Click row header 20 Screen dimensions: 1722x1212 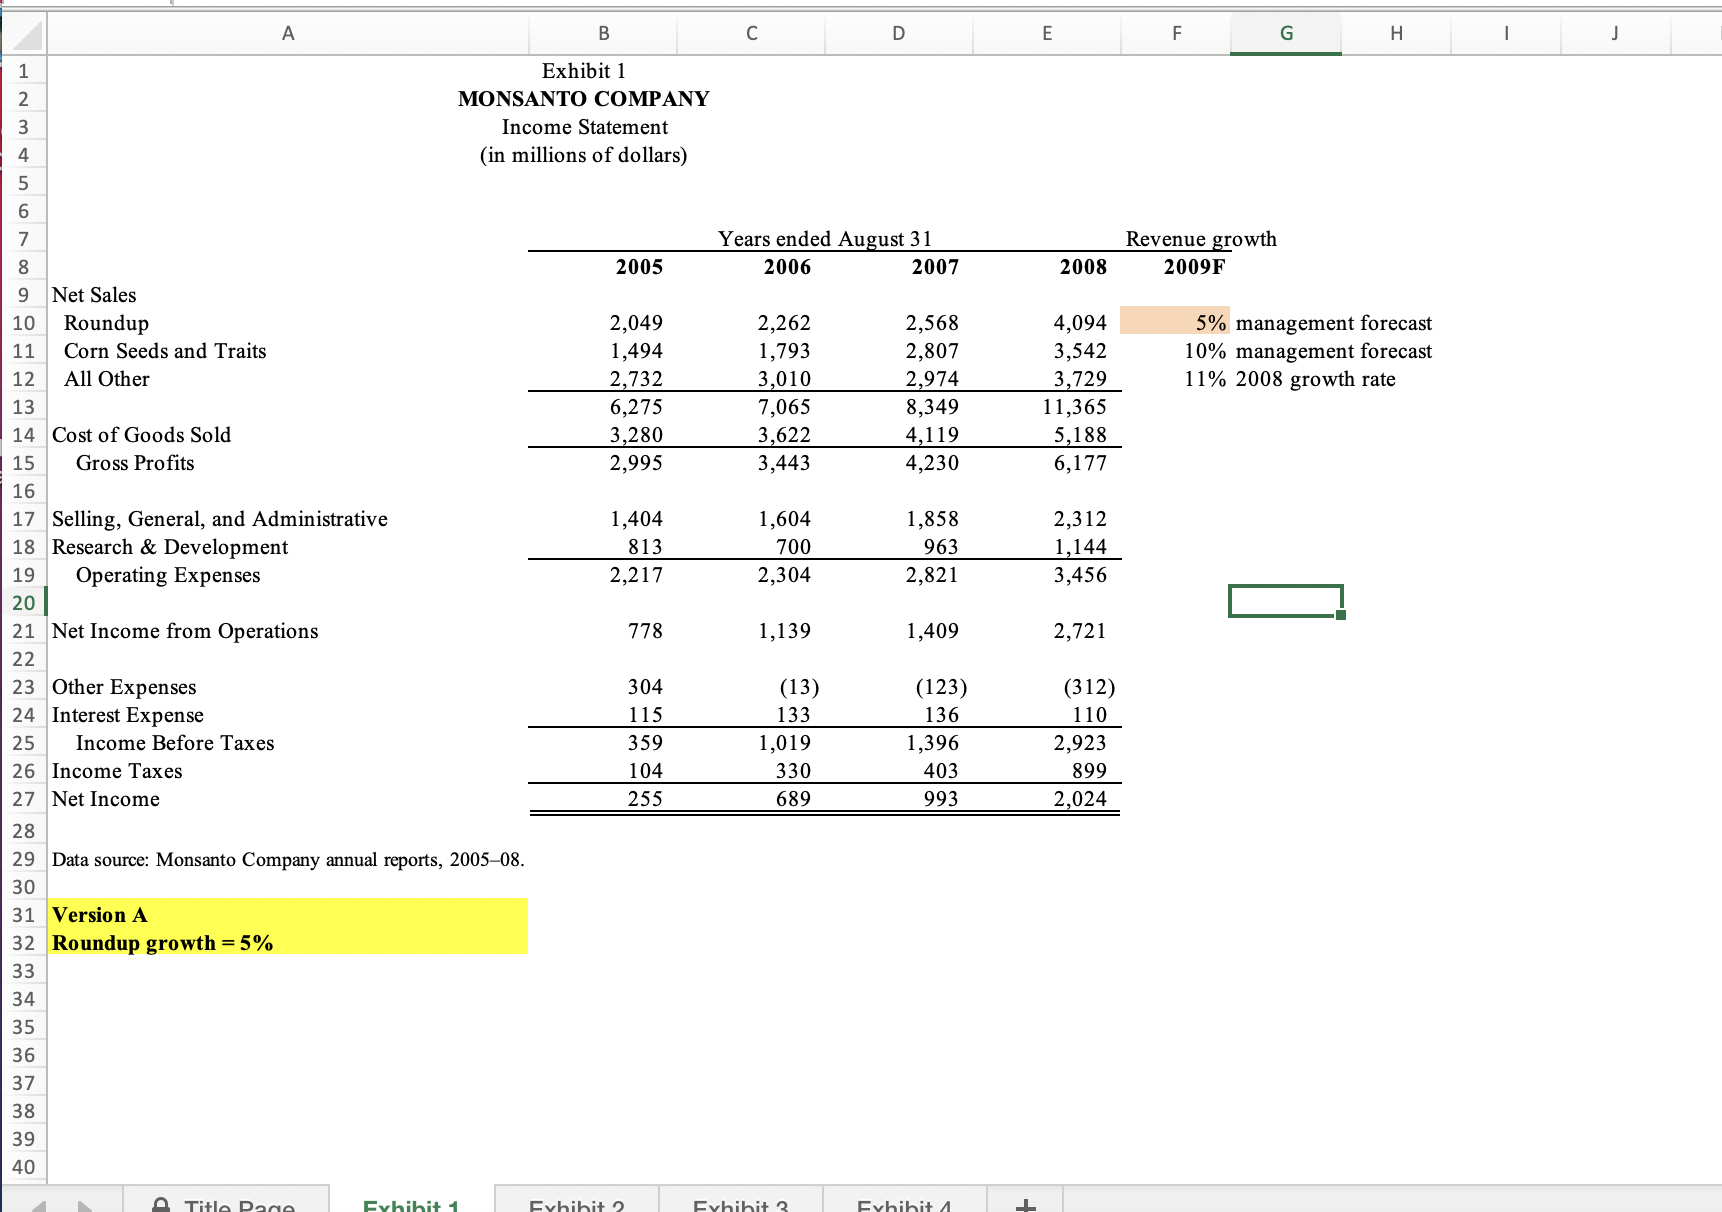24,603
